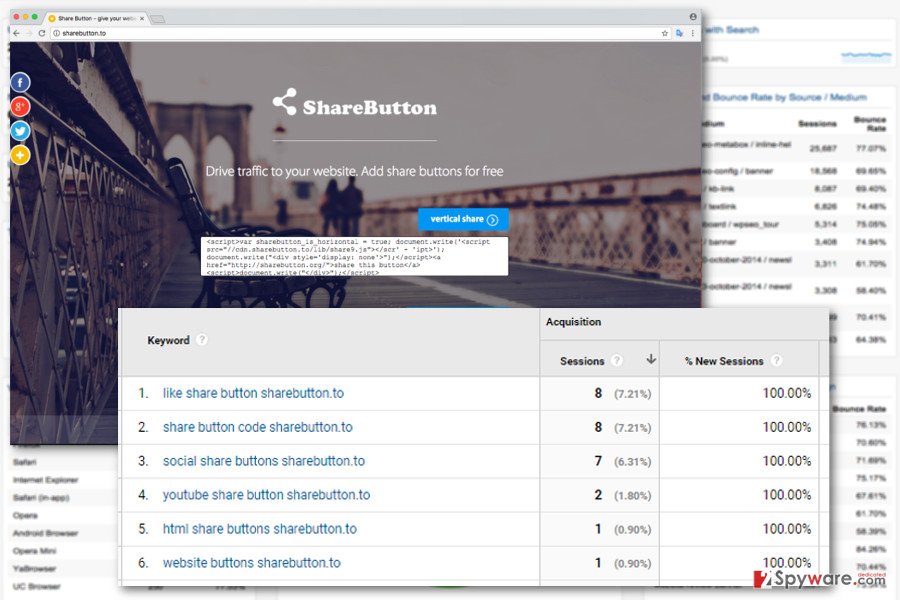900x600 pixels.
Task: Open keyword youtube share button sharebutton.to
Action: [266, 495]
